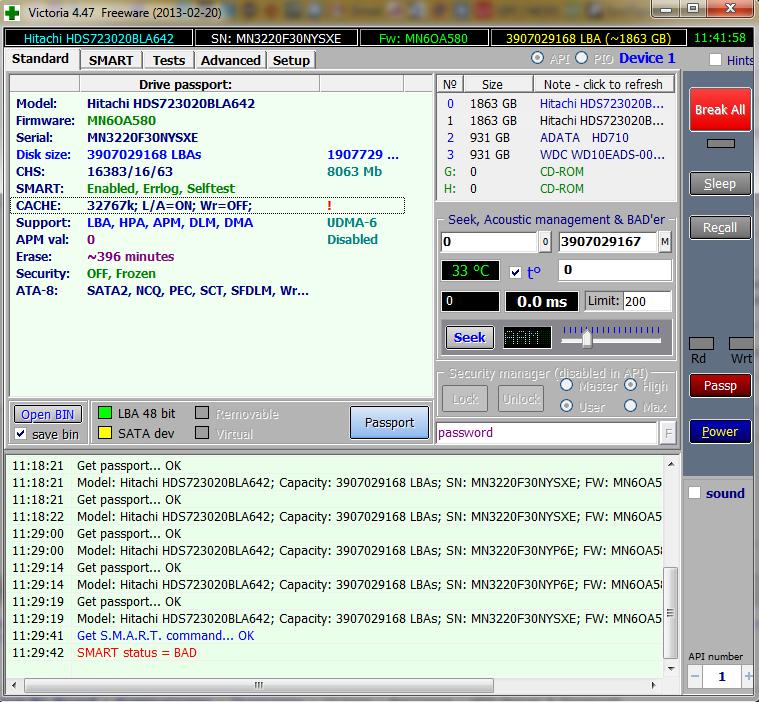Screen dimensions: 759x702
Task: Click the CACHE row in drive passport
Action: coord(207,206)
